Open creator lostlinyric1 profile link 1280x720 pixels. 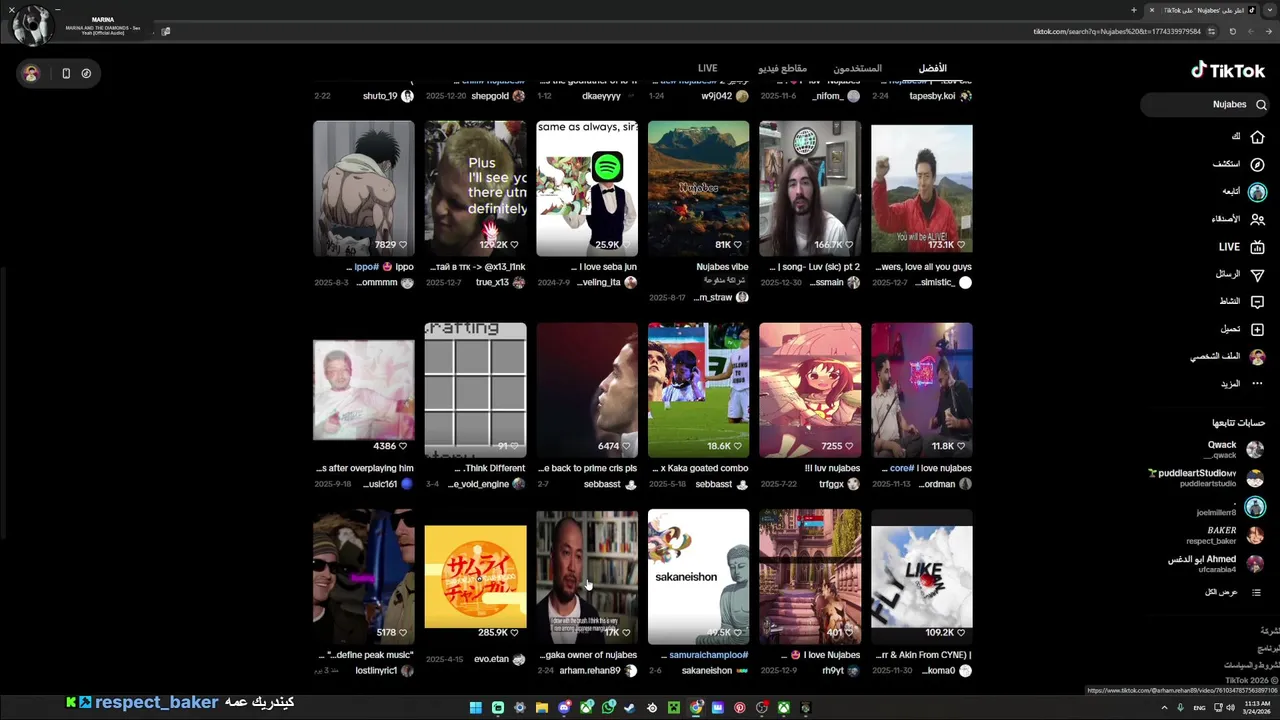pos(376,671)
